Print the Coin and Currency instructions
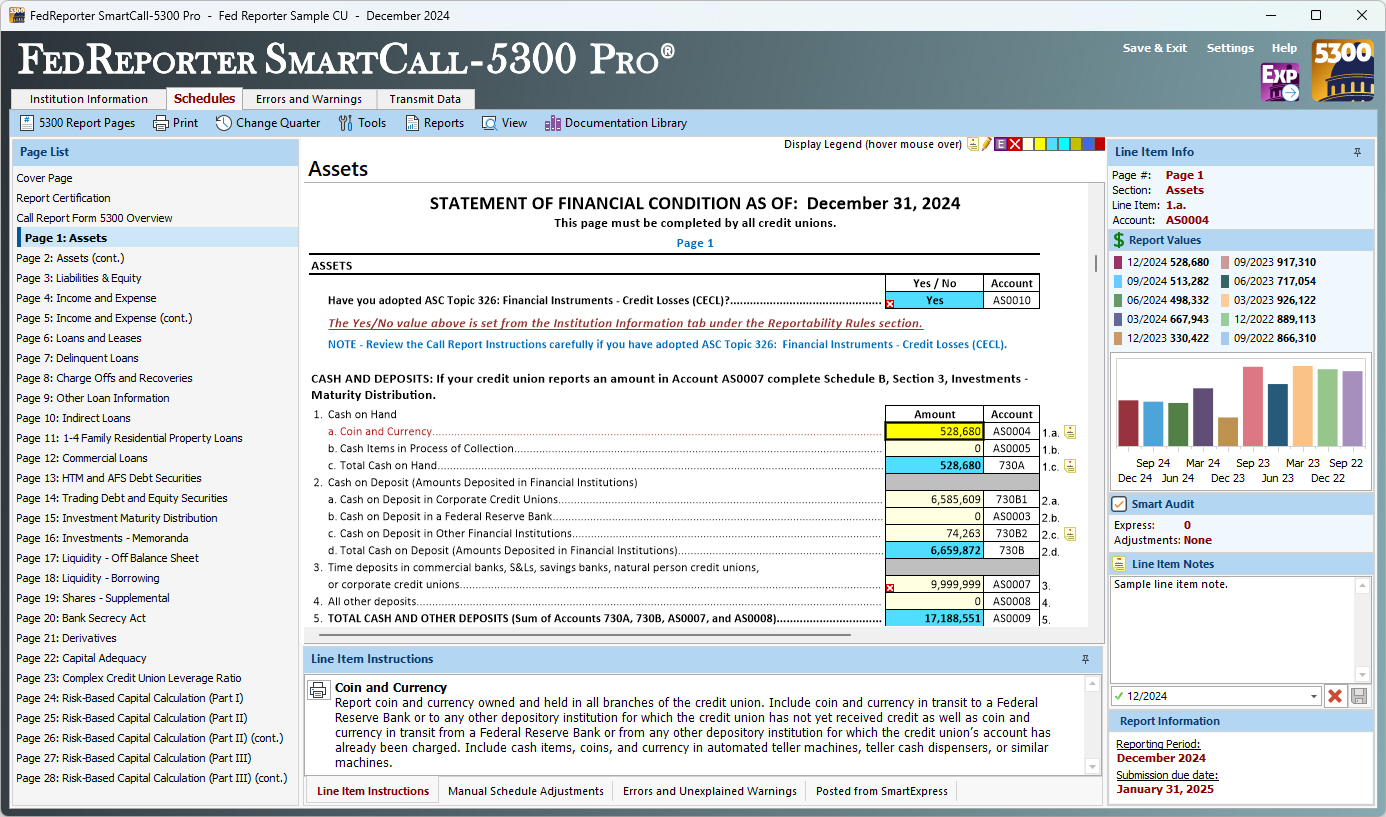Viewport: 1386px width, 817px height. pyautogui.click(x=318, y=690)
